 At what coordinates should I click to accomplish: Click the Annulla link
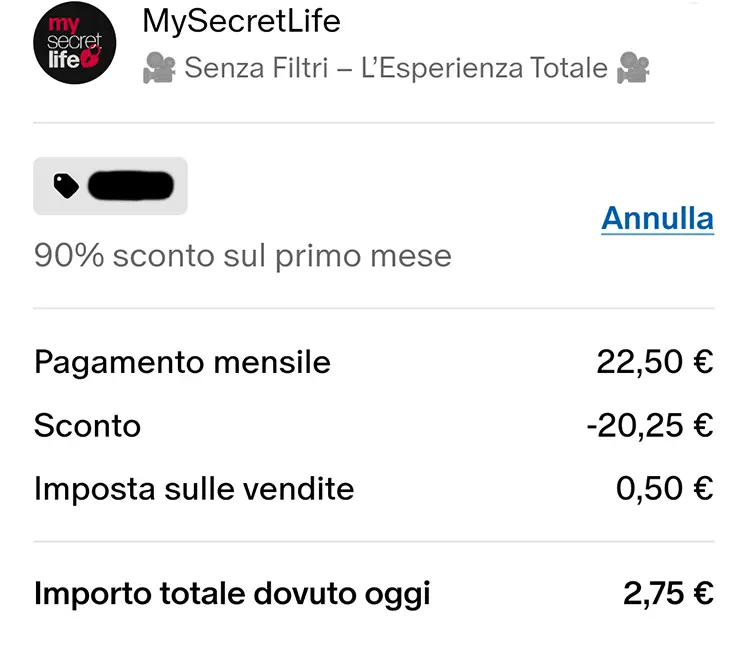(x=657, y=219)
